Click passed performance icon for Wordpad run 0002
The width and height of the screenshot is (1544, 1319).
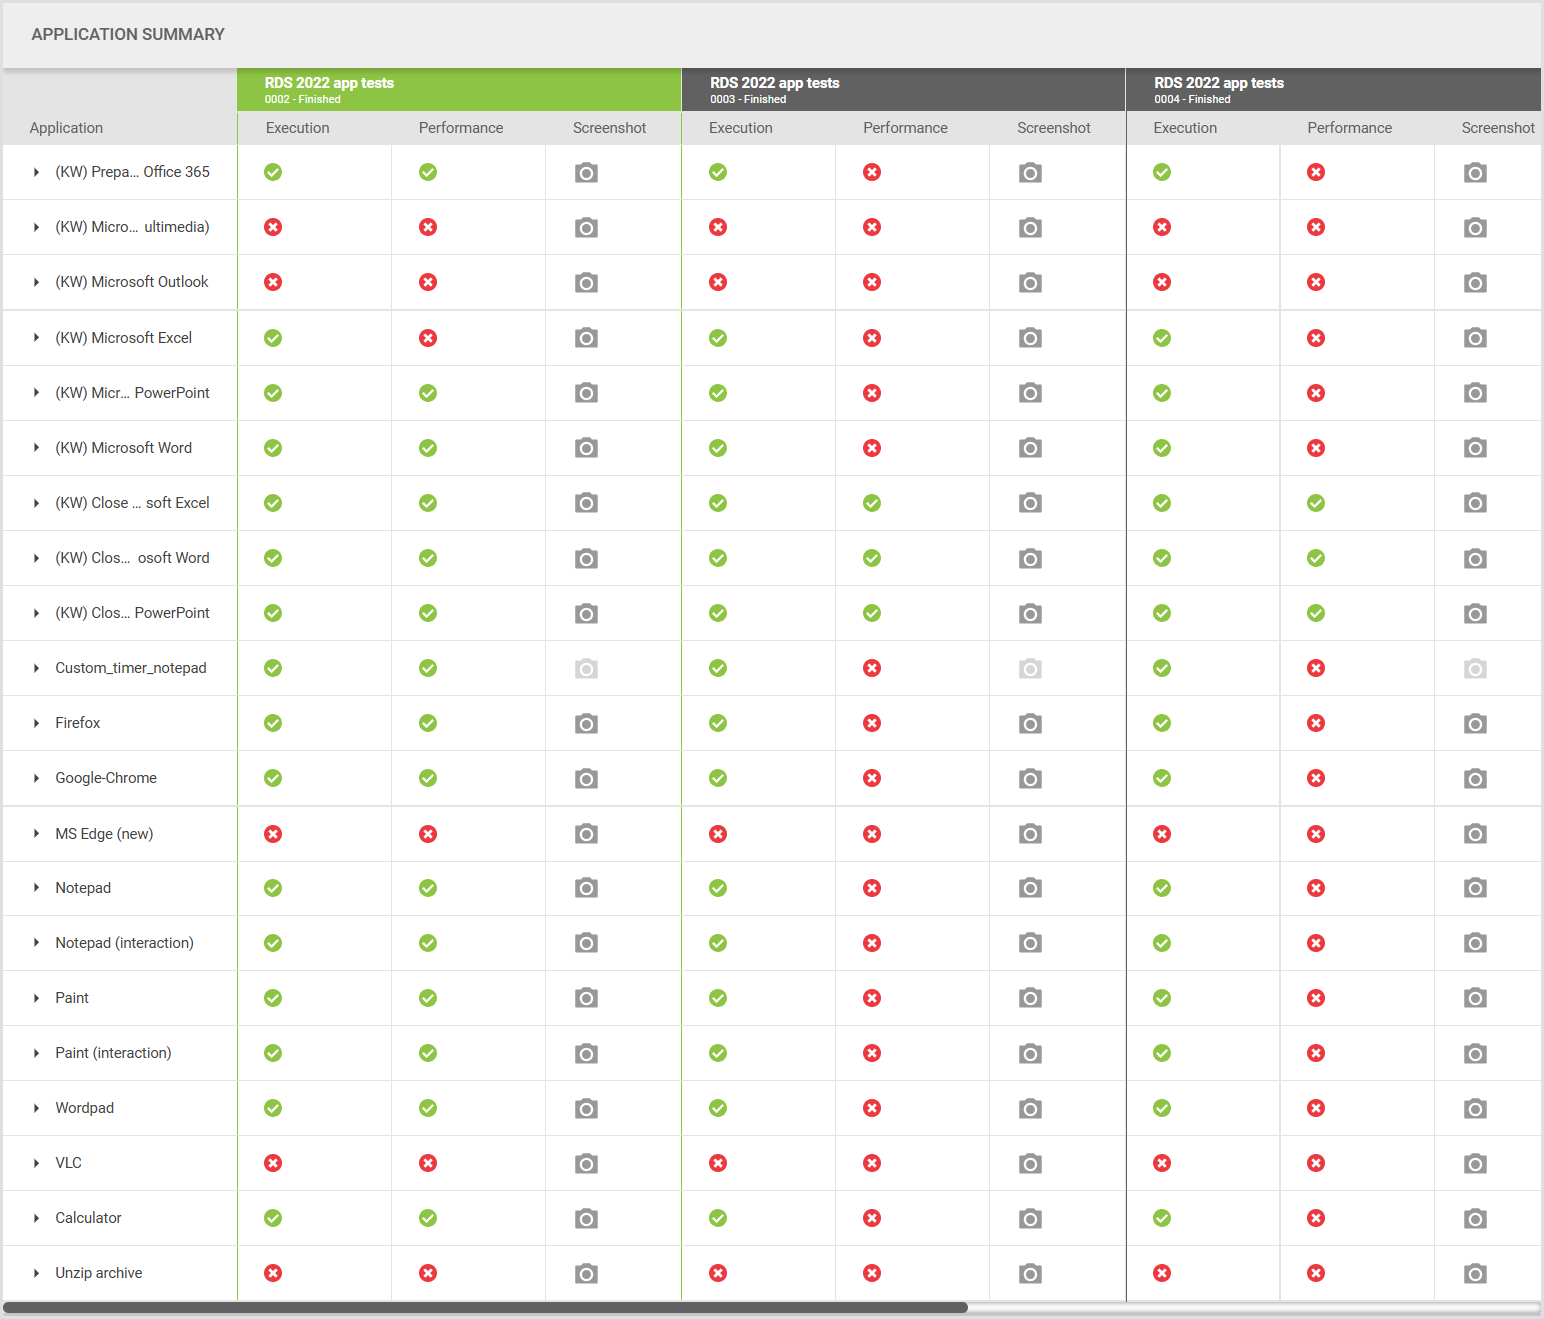coord(428,1108)
